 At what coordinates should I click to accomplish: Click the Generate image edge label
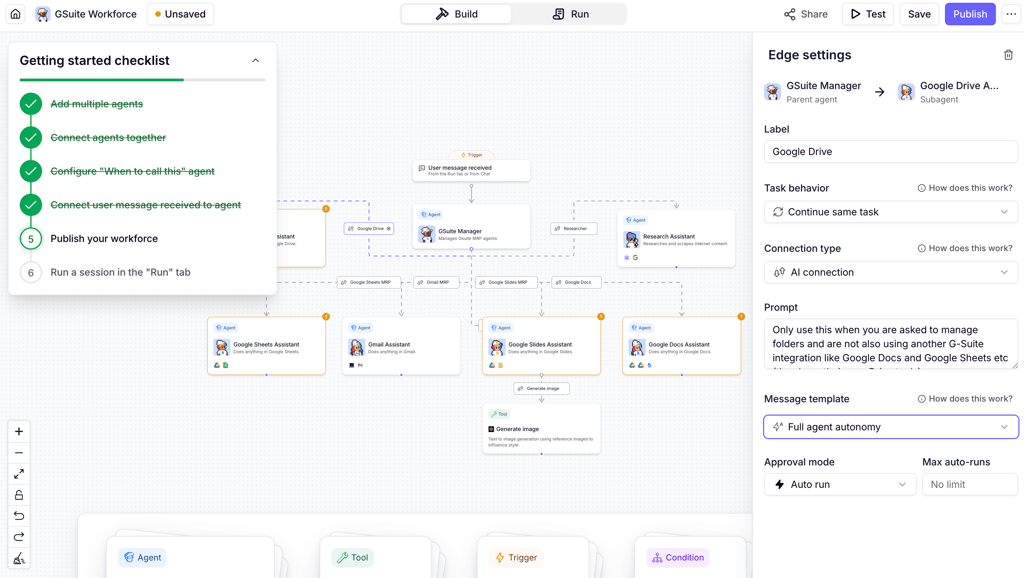[541, 389]
